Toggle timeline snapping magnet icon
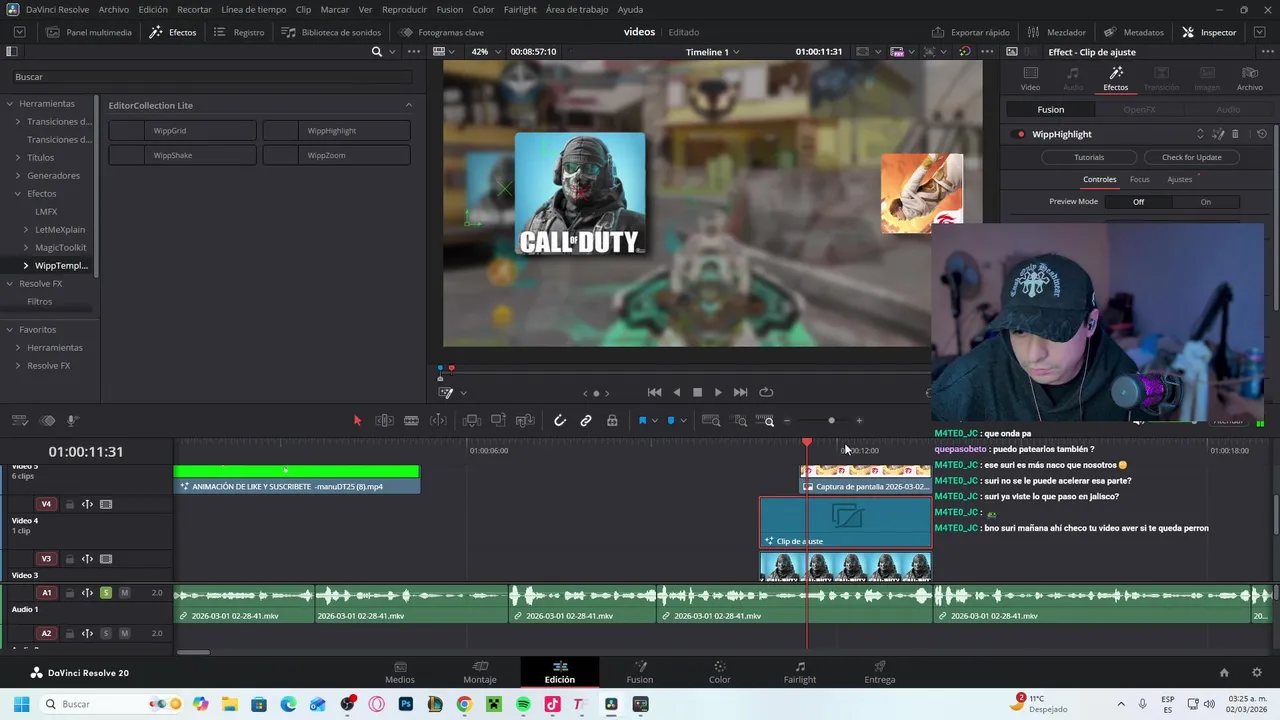Image resolution: width=1280 pixels, height=720 pixels. pyautogui.click(x=560, y=421)
